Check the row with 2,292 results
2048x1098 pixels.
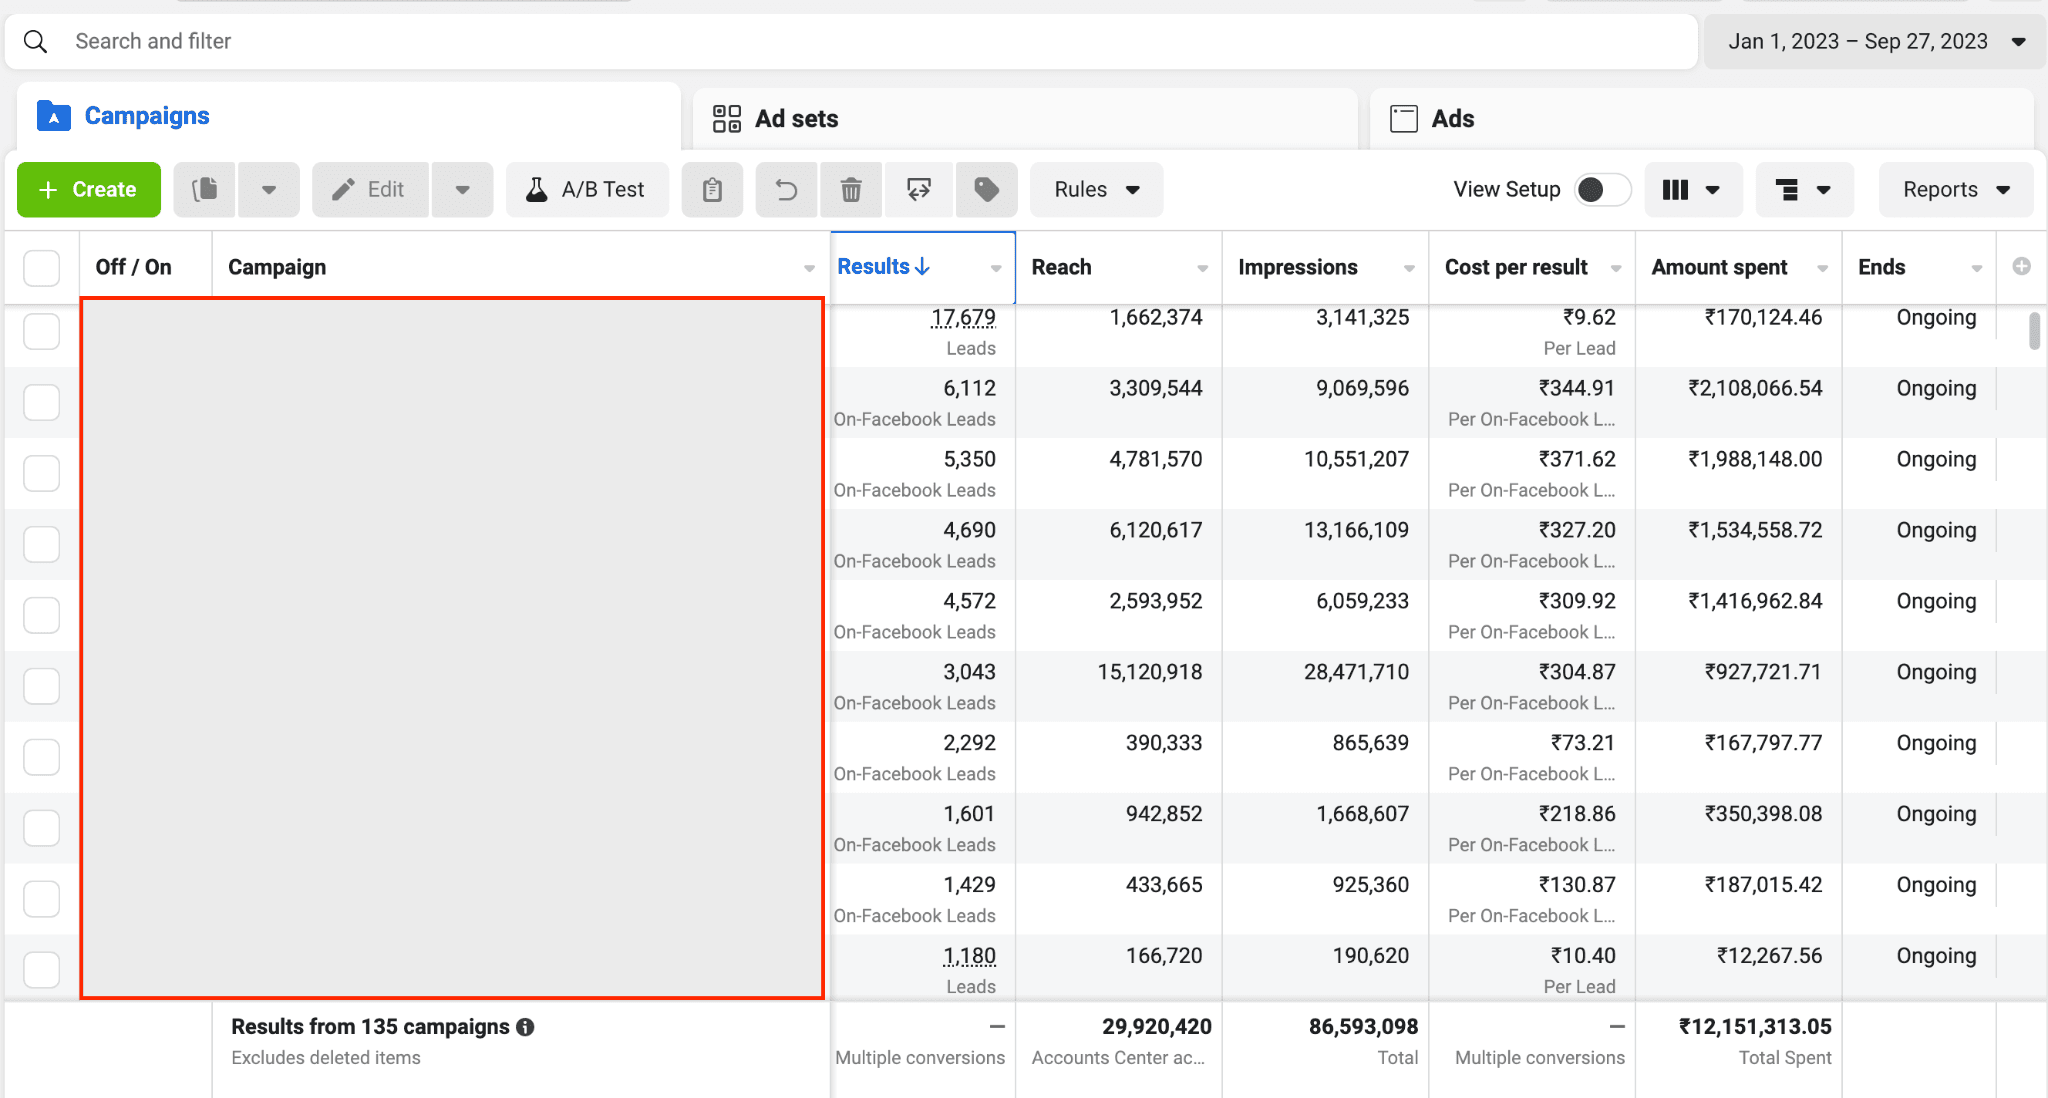[41, 757]
